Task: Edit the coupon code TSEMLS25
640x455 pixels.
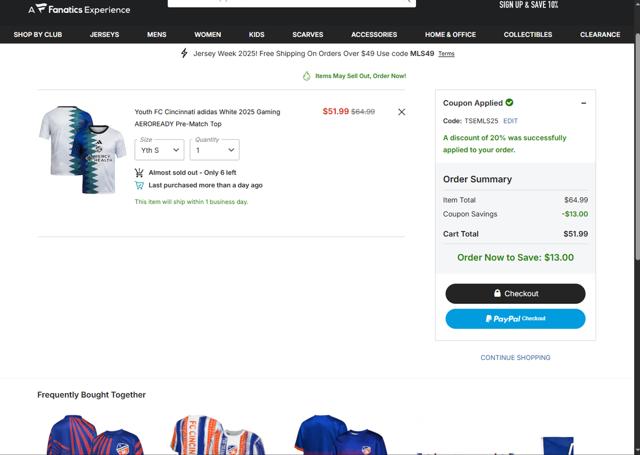Action: click(510, 120)
